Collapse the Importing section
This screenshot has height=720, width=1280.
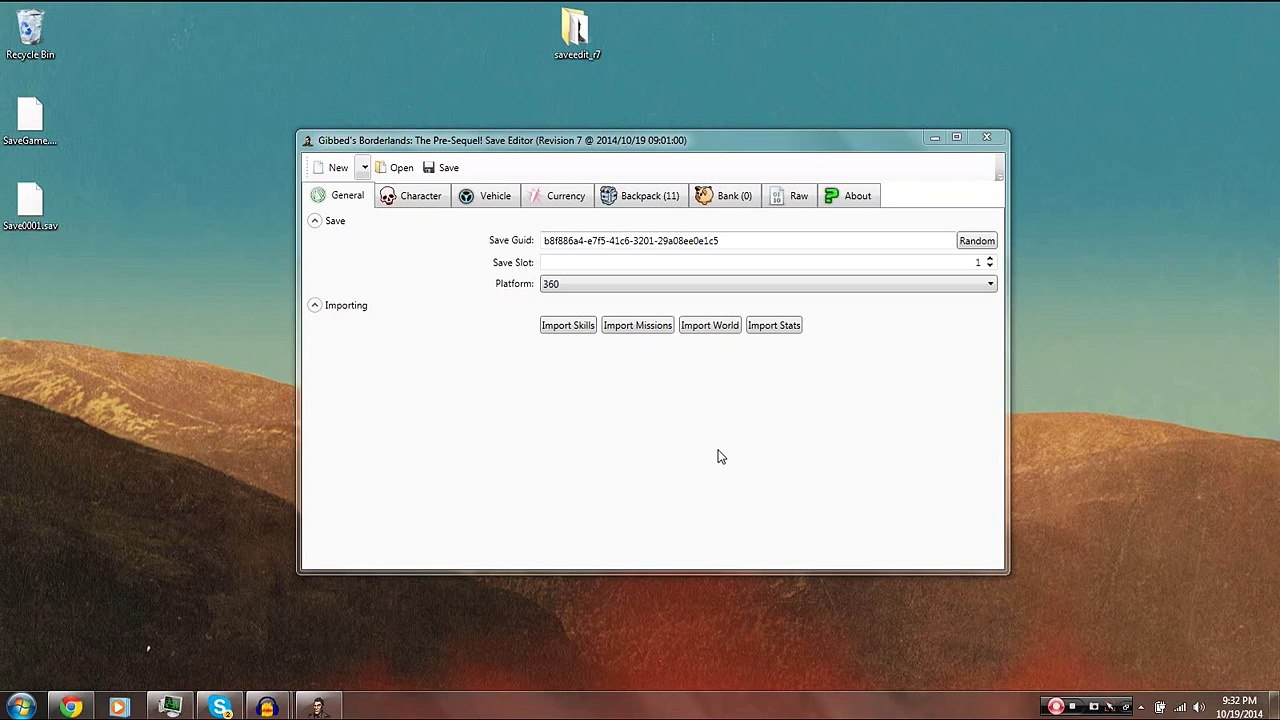[314, 305]
